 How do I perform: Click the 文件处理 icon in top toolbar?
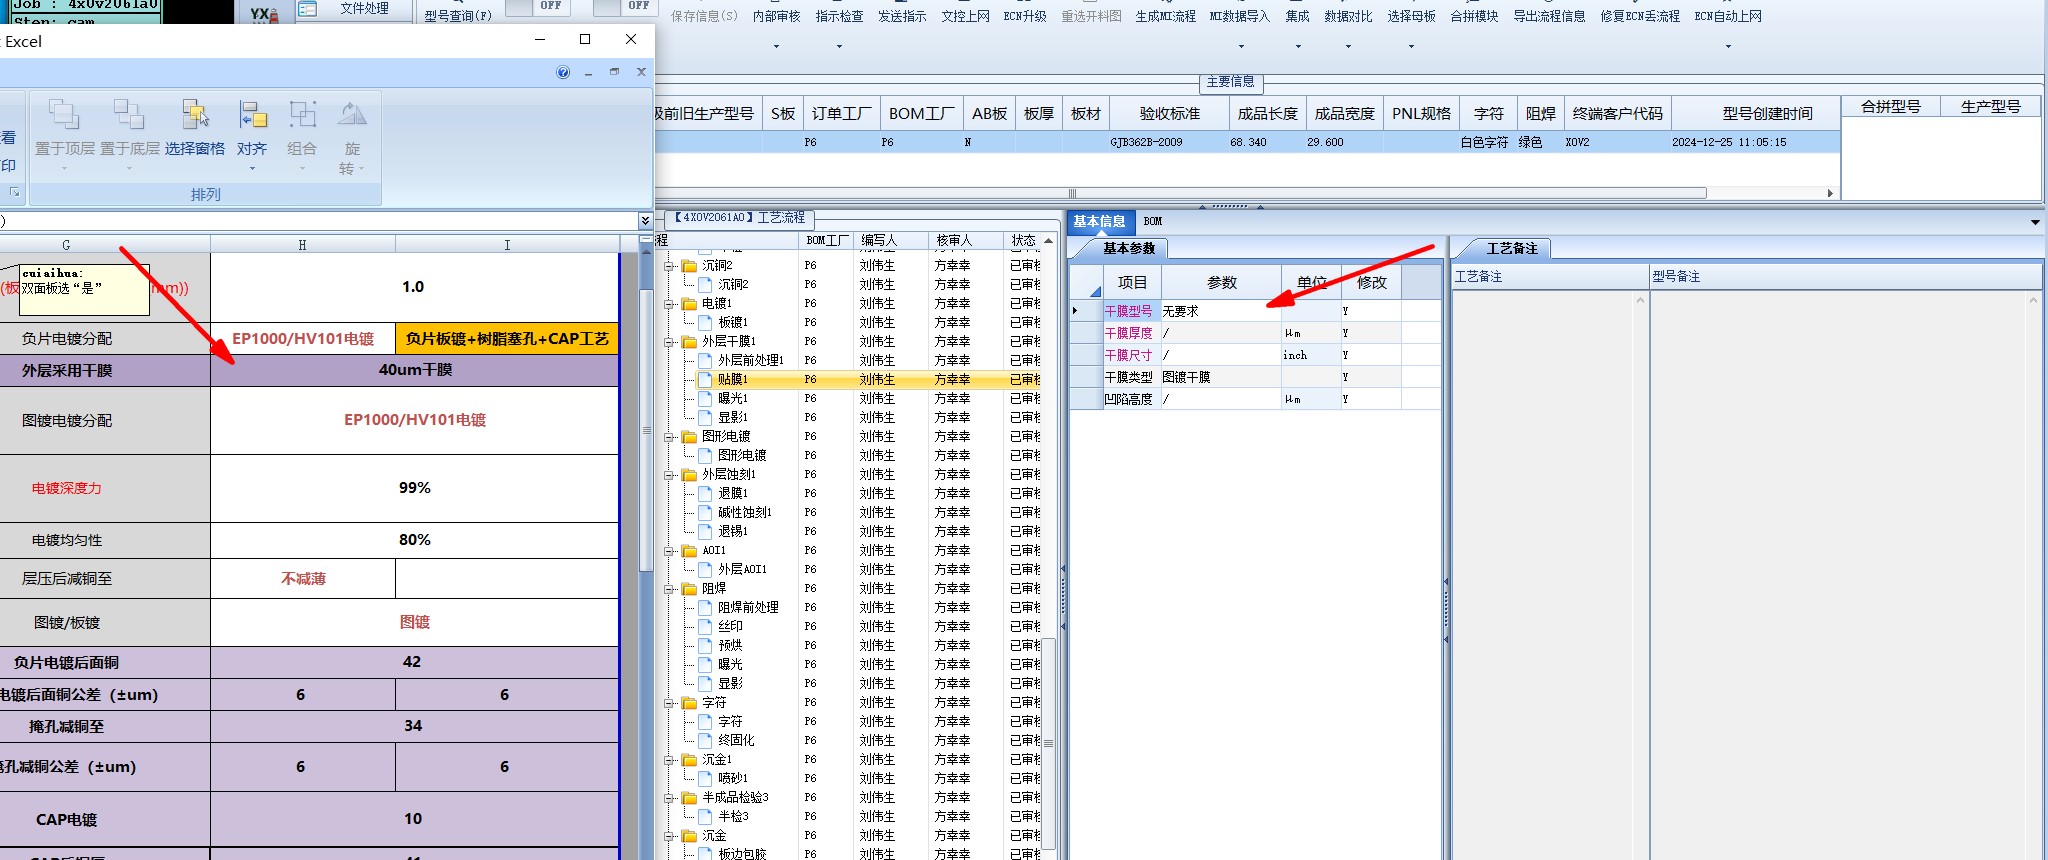308,9
